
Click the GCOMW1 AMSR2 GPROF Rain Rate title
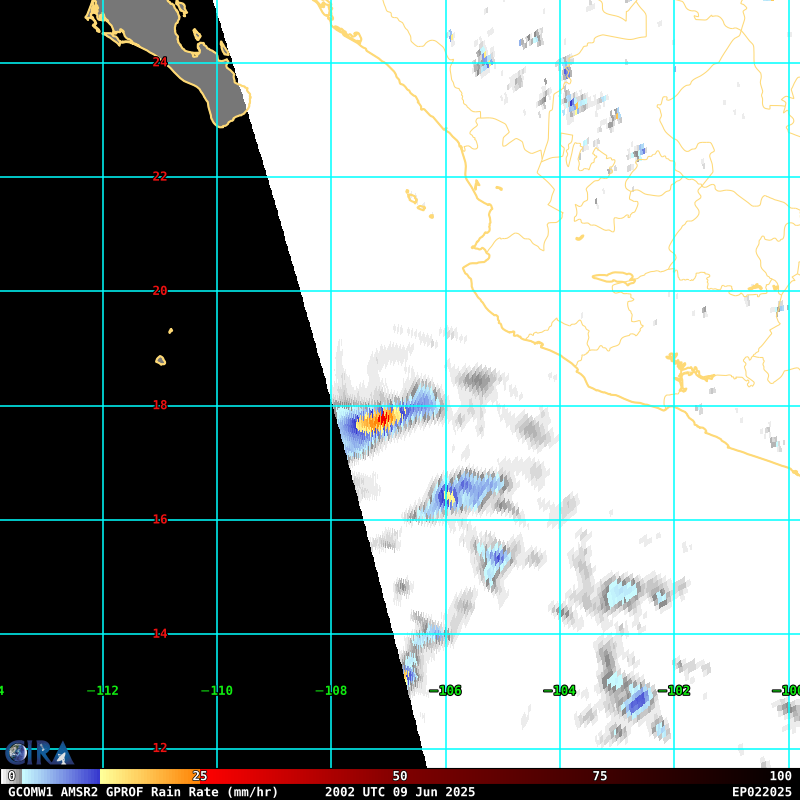(x=143, y=792)
